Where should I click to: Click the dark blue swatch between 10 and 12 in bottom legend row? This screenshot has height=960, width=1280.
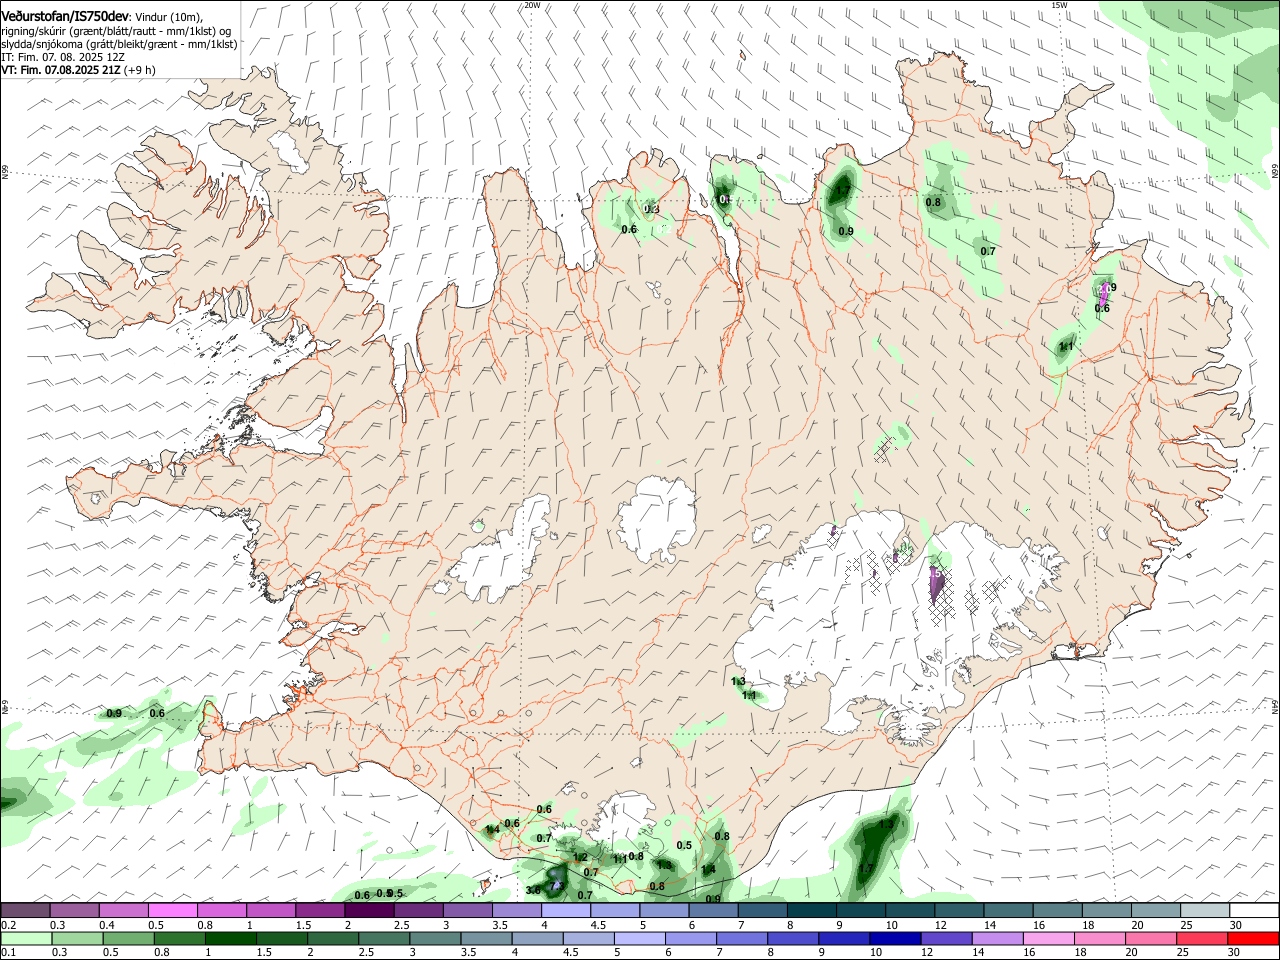[x=895, y=939]
